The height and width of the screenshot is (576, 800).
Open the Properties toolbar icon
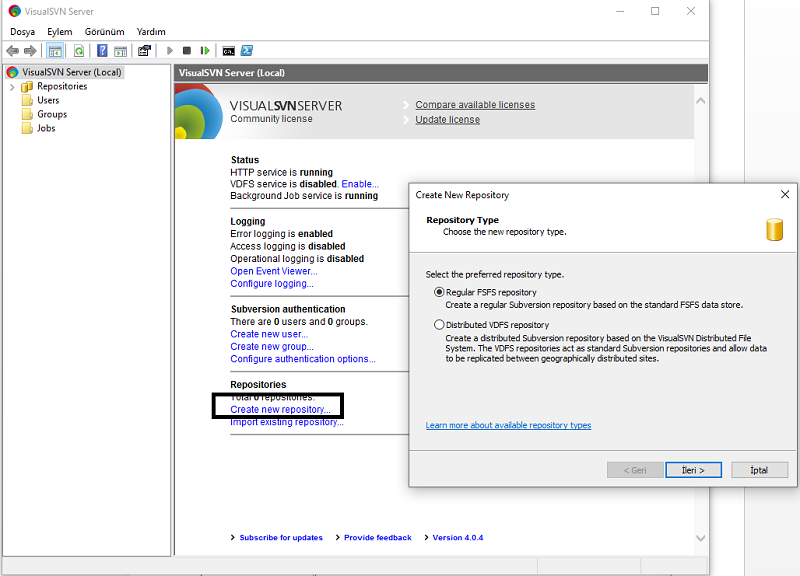coord(144,50)
